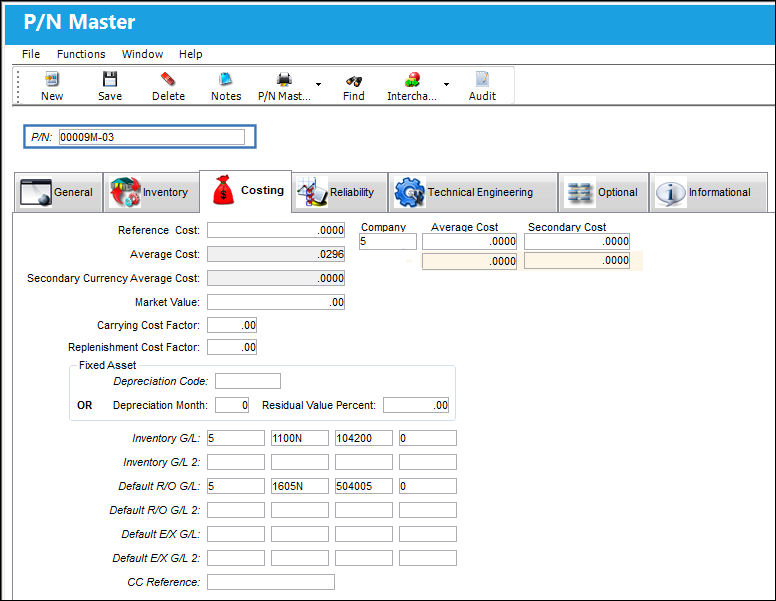Click the Average Cost column header

pos(464,227)
